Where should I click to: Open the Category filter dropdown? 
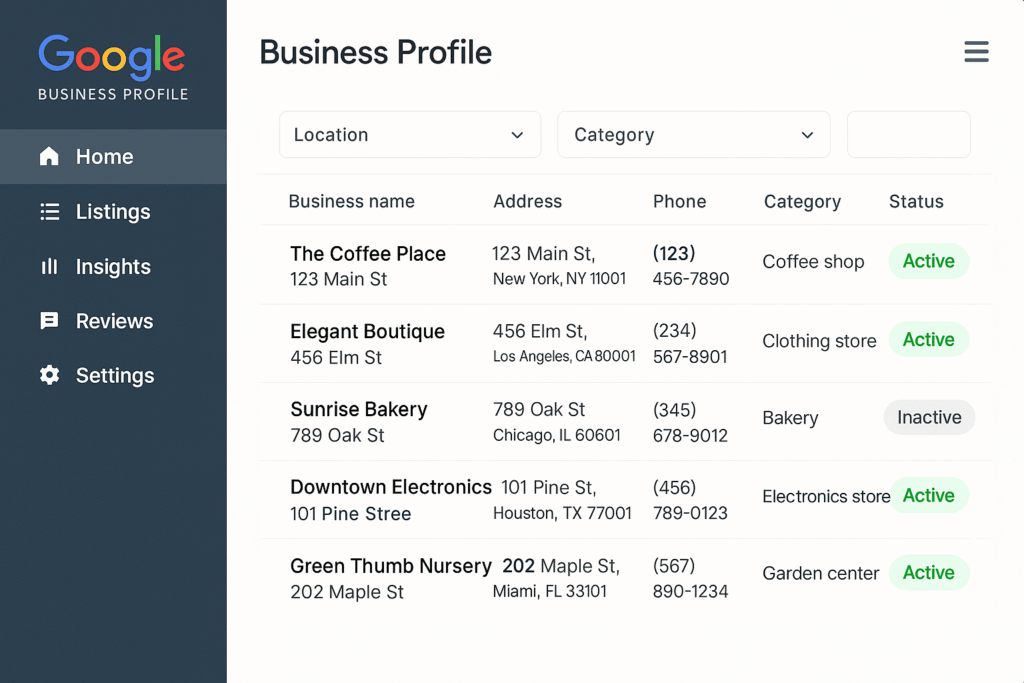pyautogui.click(x=694, y=134)
